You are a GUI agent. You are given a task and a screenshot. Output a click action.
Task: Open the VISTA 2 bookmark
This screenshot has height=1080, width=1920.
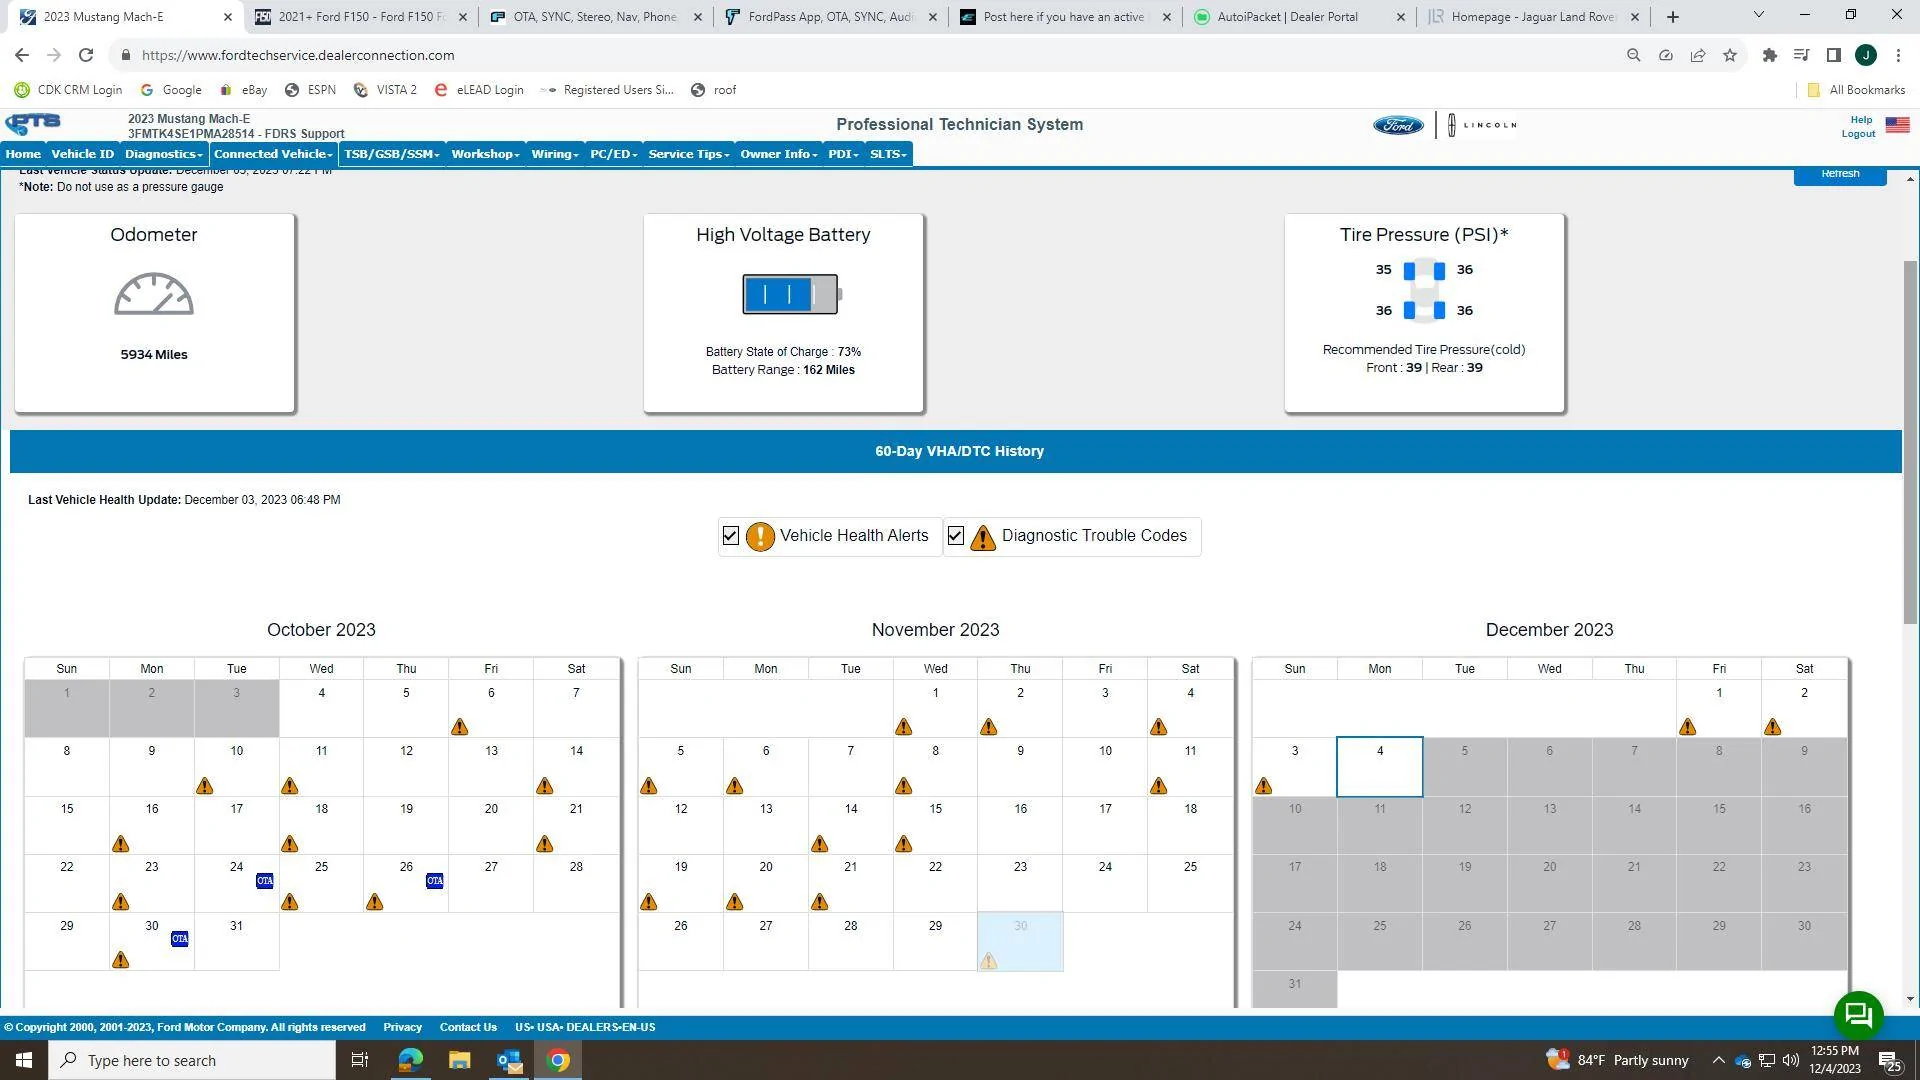pyautogui.click(x=385, y=90)
